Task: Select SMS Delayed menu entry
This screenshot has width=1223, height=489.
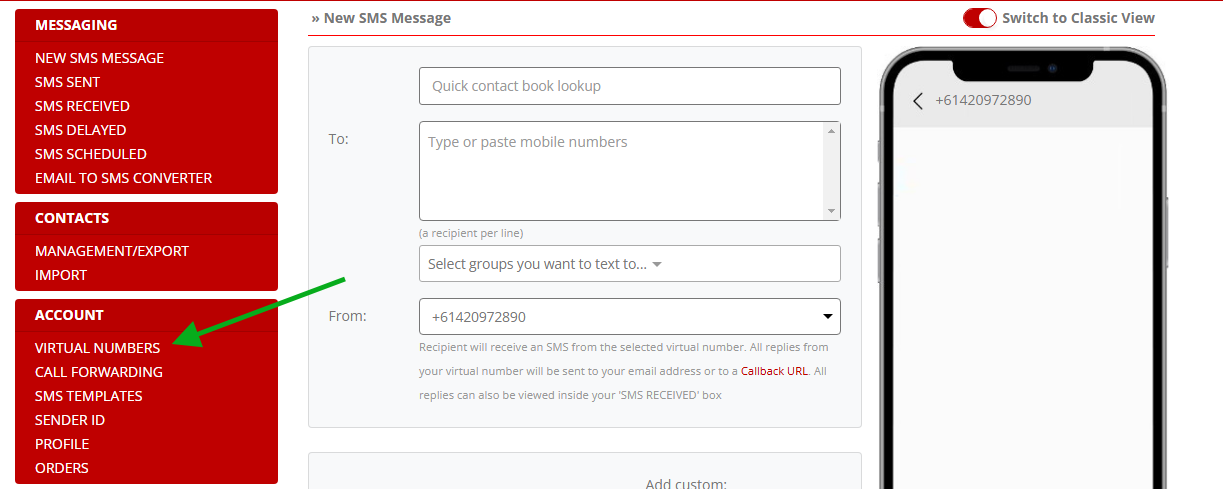Action: coord(80,130)
